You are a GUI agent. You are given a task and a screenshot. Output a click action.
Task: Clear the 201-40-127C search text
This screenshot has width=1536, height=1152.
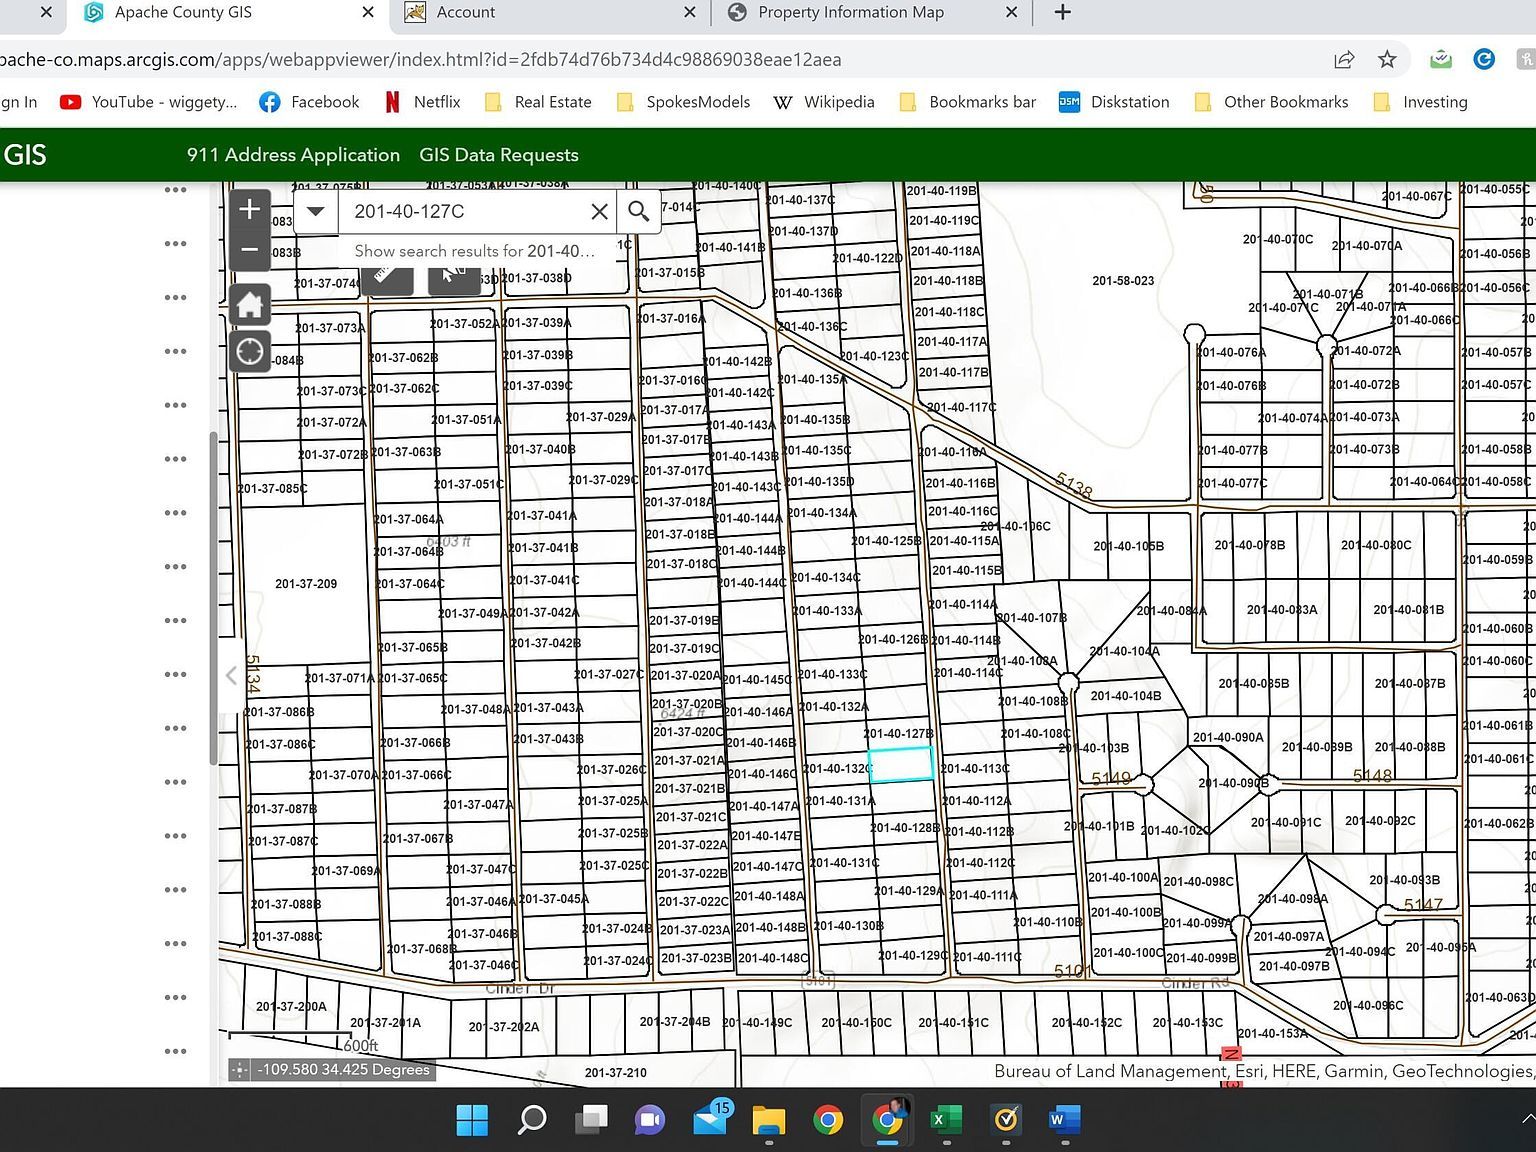tap(599, 211)
